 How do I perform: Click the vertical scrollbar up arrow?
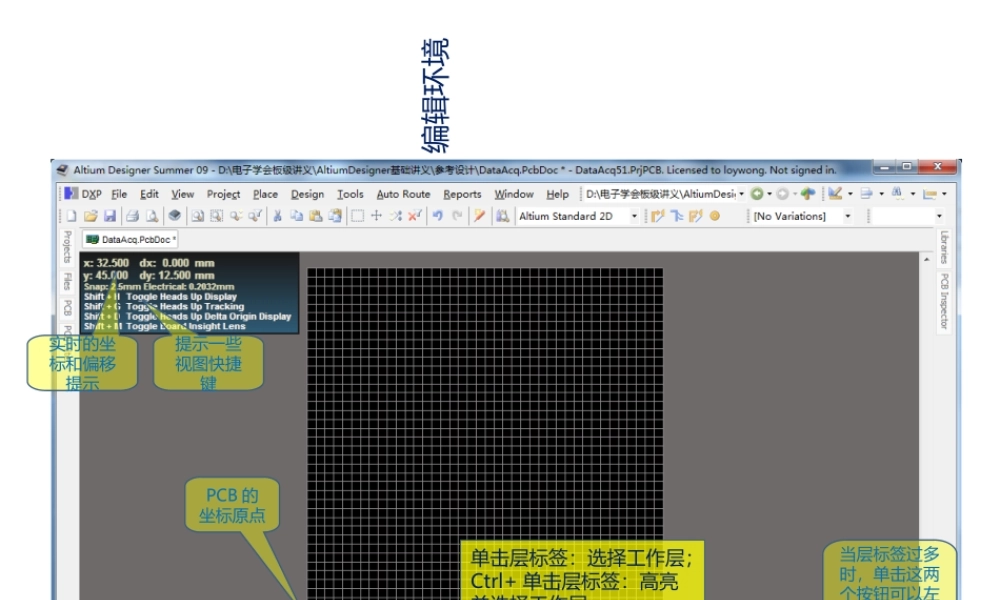926,259
